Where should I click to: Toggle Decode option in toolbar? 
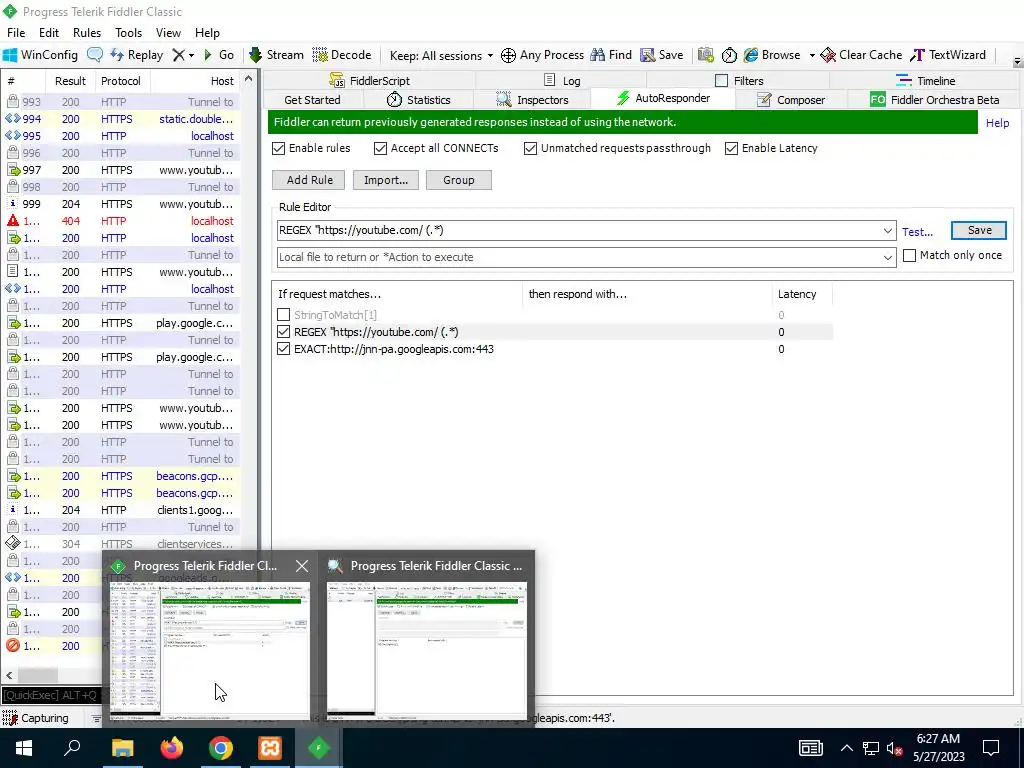pyautogui.click(x=342, y=55)
